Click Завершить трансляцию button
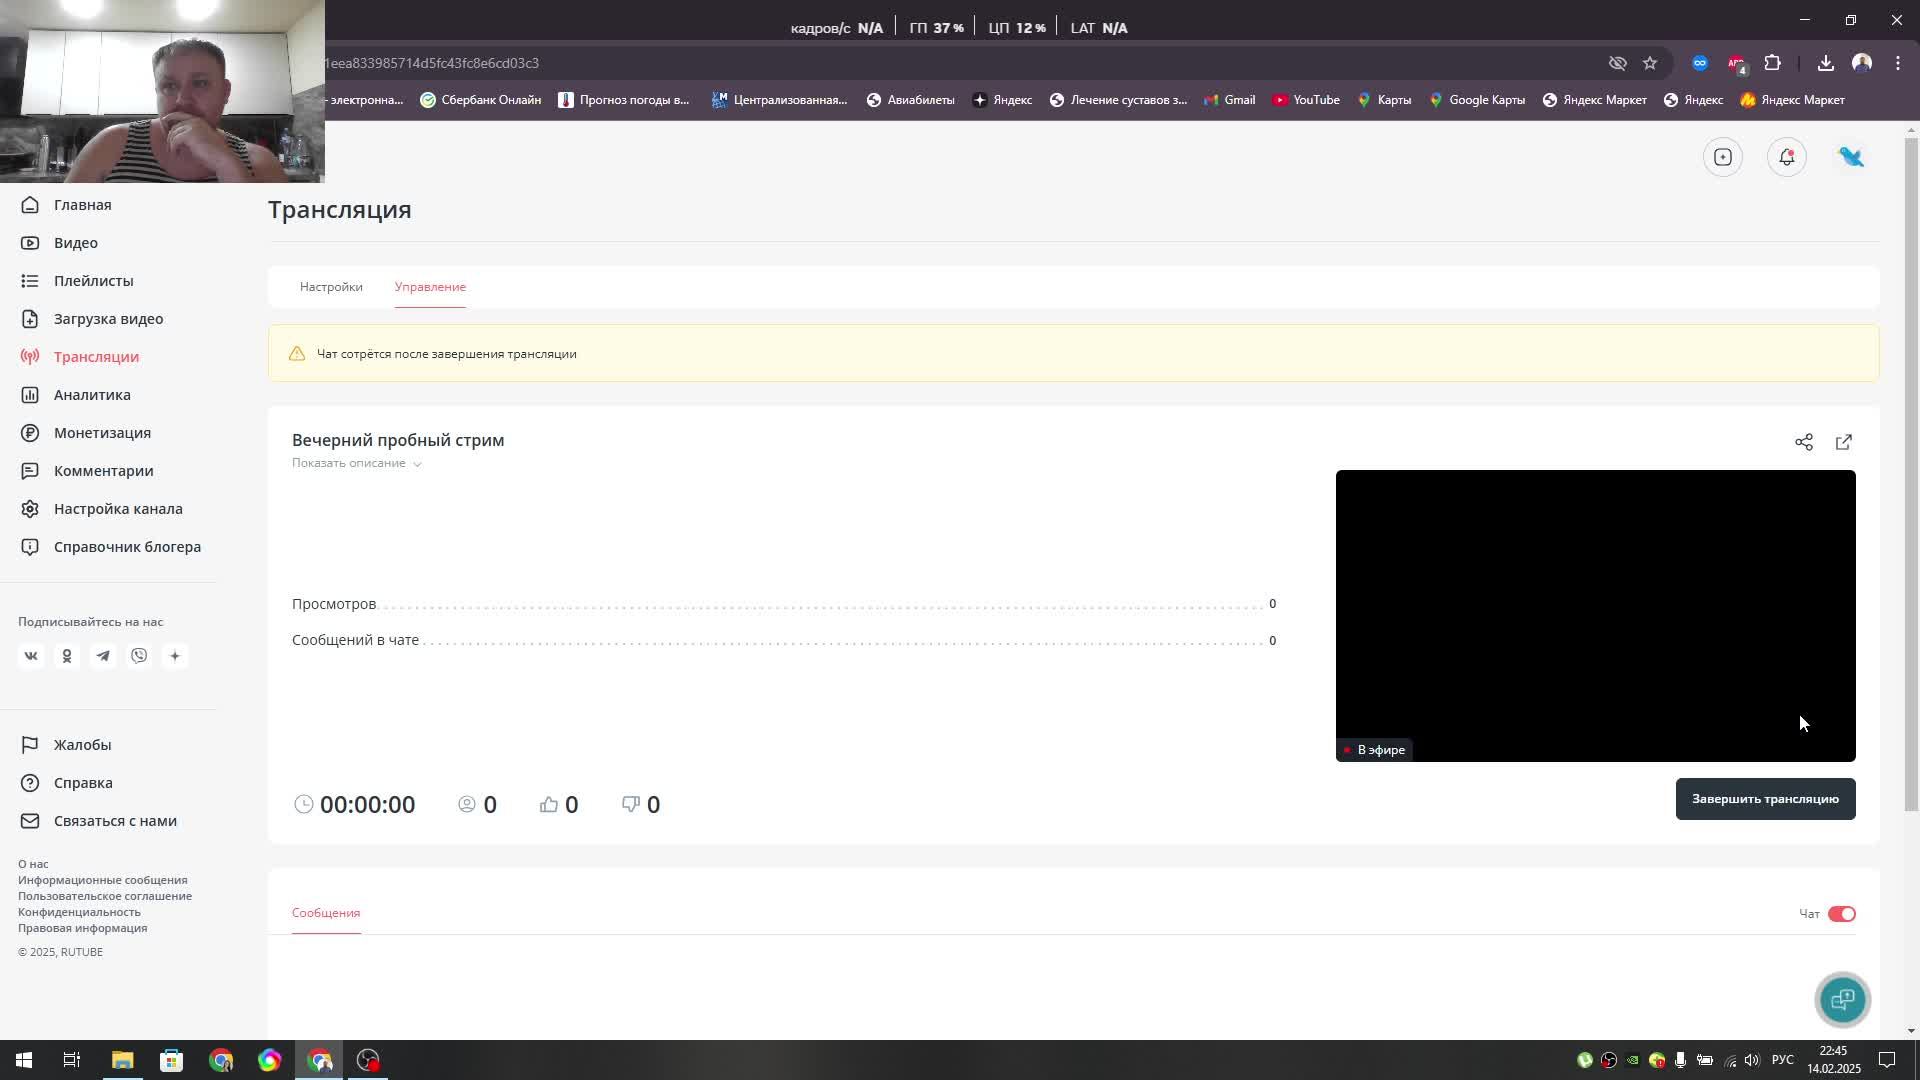Screen dimensions: 1920x1080 click(1766, 799)
